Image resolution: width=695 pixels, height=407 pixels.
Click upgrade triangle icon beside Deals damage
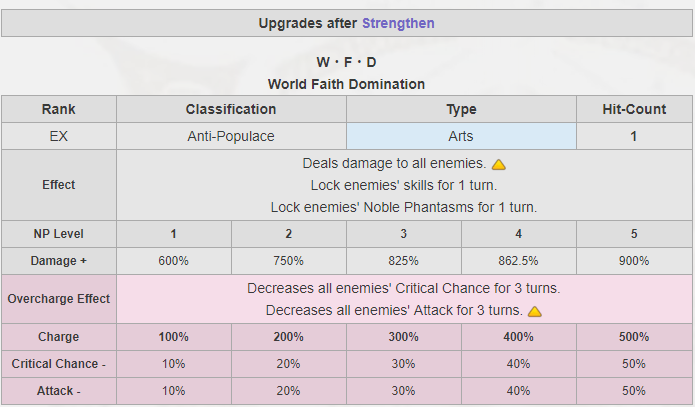(499, 164)
